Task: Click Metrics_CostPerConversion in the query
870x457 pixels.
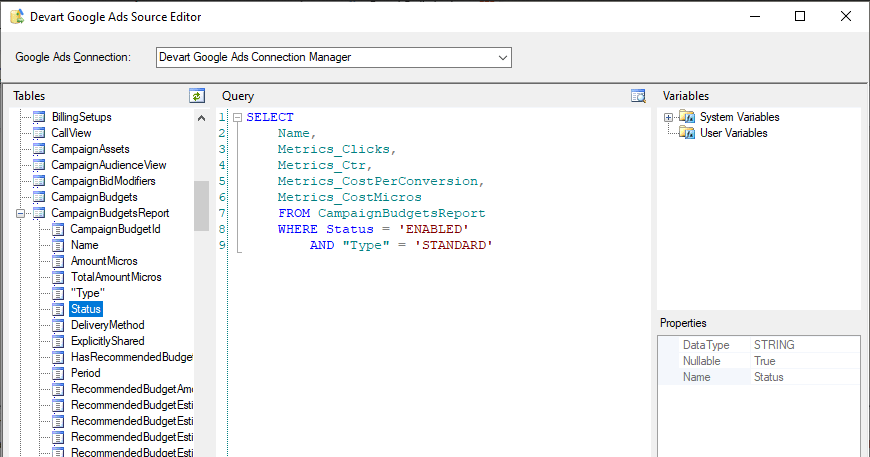Action: (378, 181)
